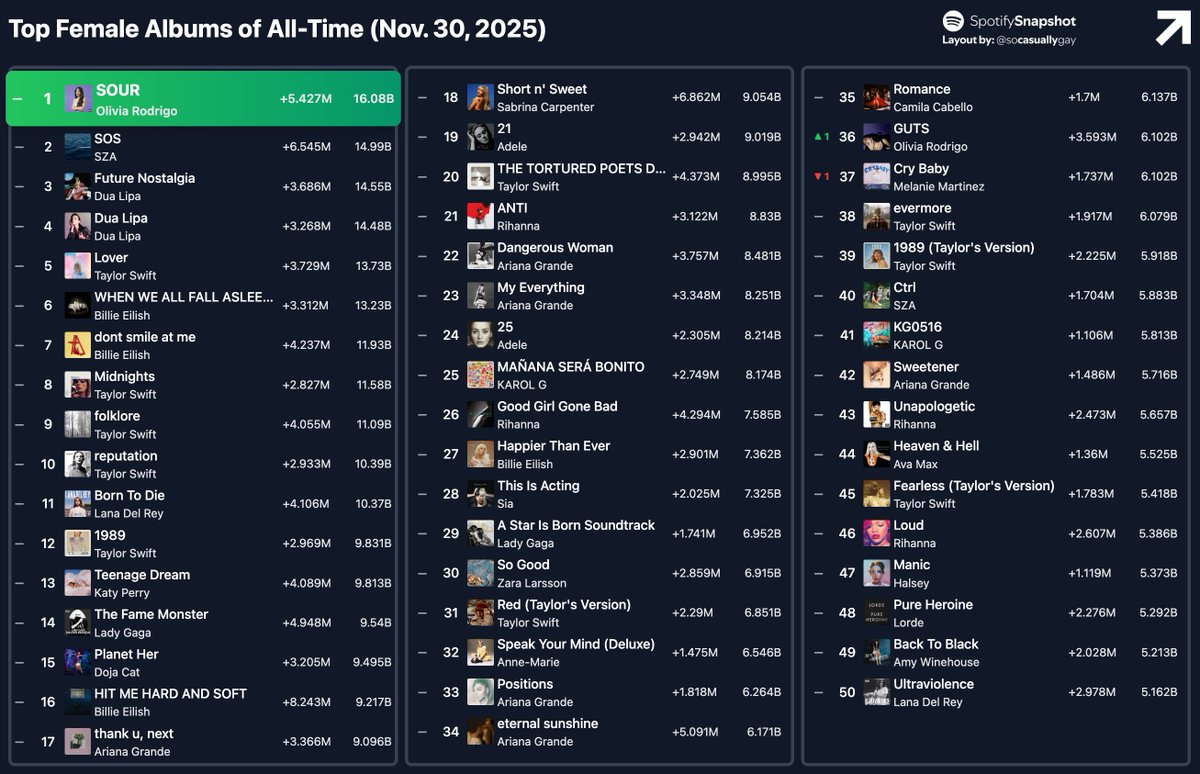
Task: Click the 'My Everything' album title
Action: 541,288
